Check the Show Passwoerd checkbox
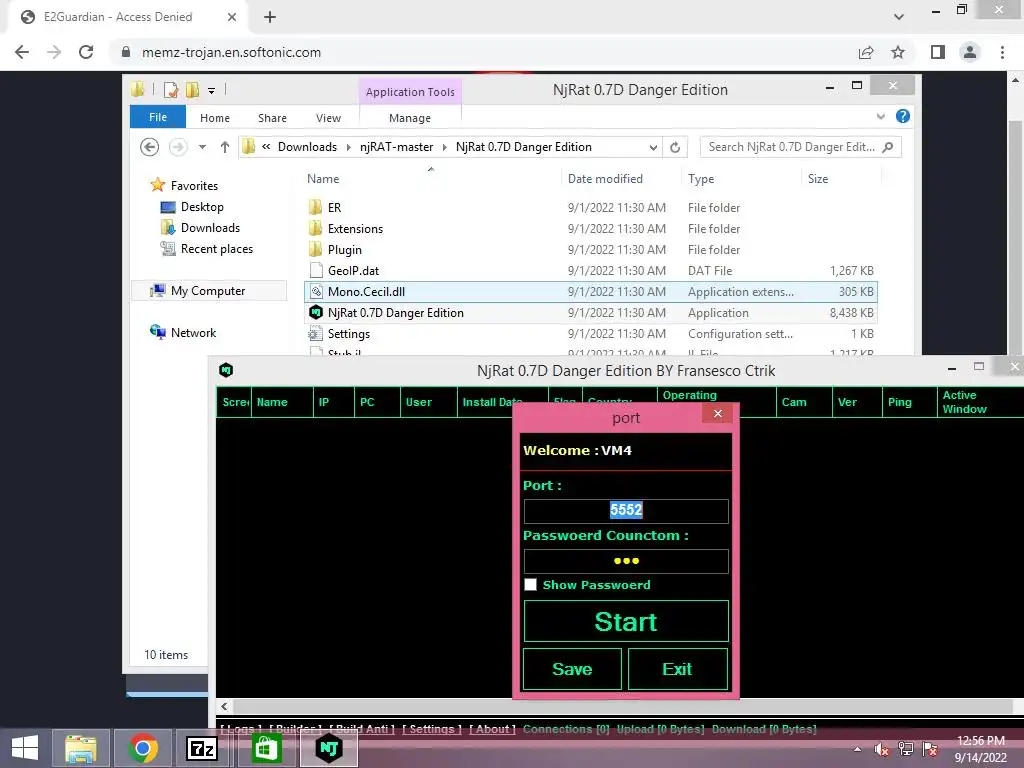Viewport: 1024px width, 768px height. coord(530,585)
